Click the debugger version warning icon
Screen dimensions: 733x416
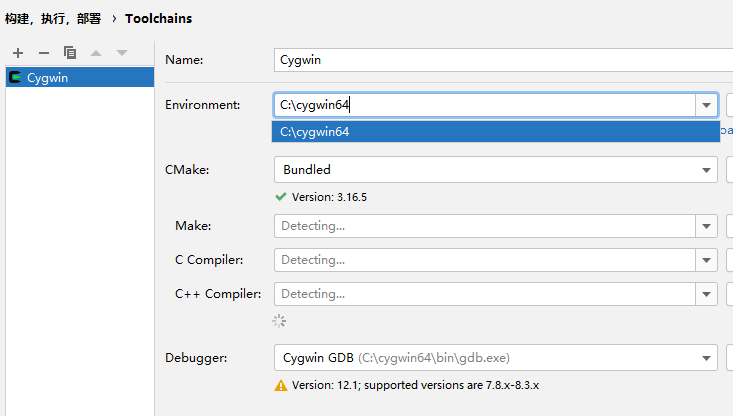click(281, 385)
